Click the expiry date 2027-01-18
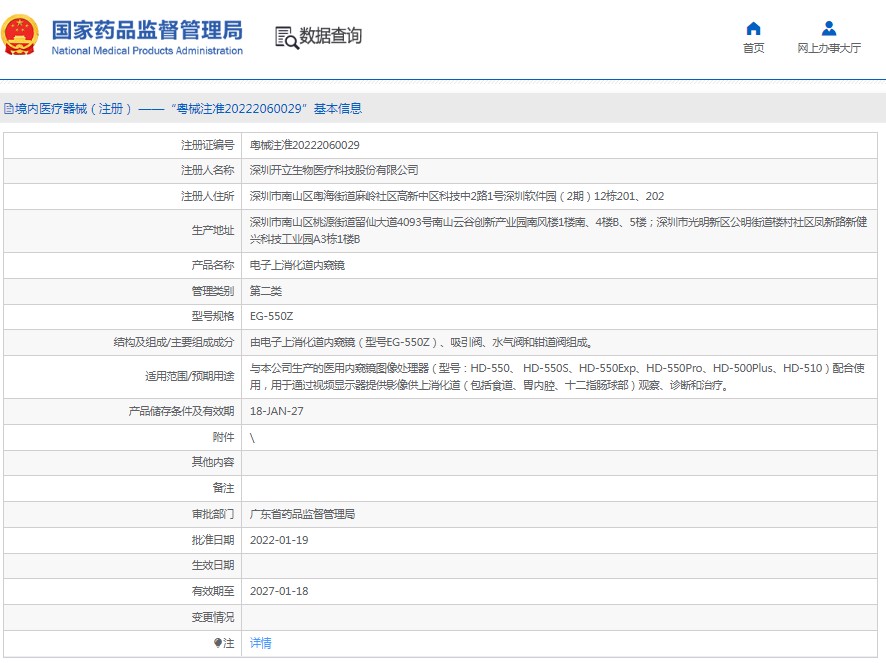 (279, 591)
